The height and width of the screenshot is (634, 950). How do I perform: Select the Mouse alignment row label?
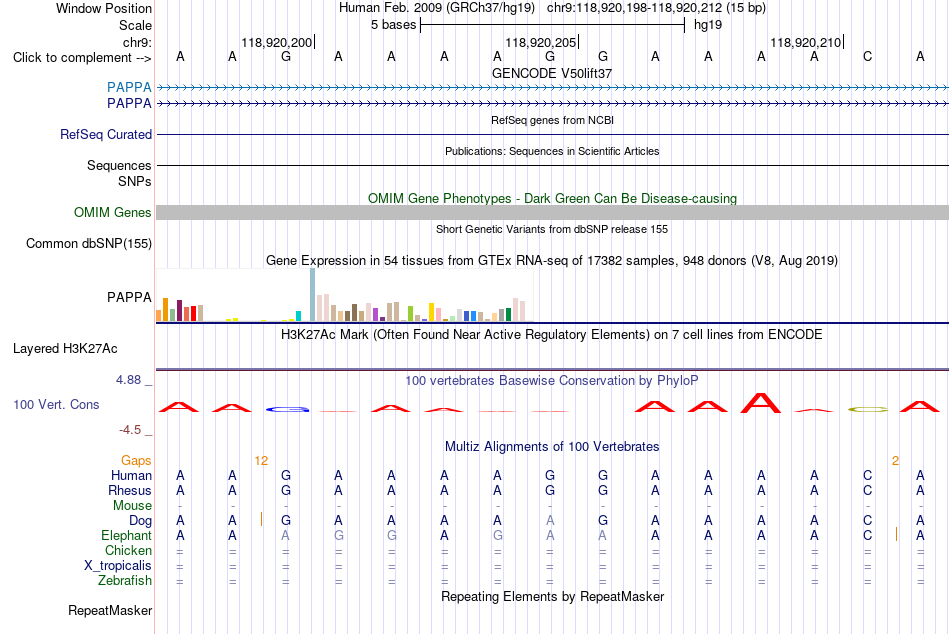click(133, 506)
